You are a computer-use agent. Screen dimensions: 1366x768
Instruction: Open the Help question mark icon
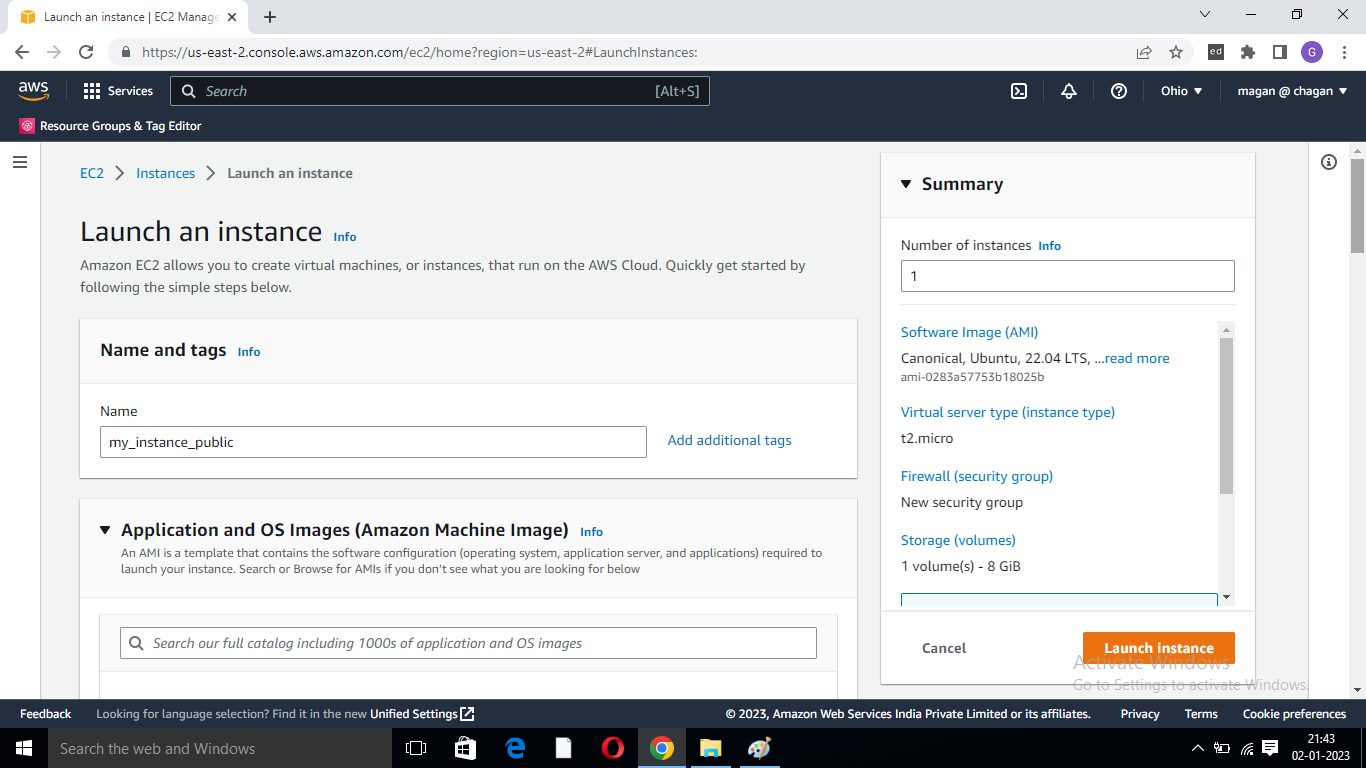point(1118,91)
